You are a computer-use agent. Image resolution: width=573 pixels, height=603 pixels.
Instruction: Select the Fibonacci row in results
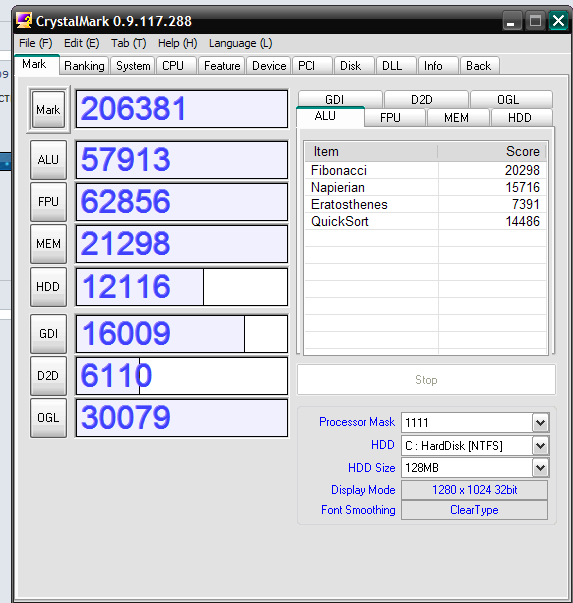[425, 170]
